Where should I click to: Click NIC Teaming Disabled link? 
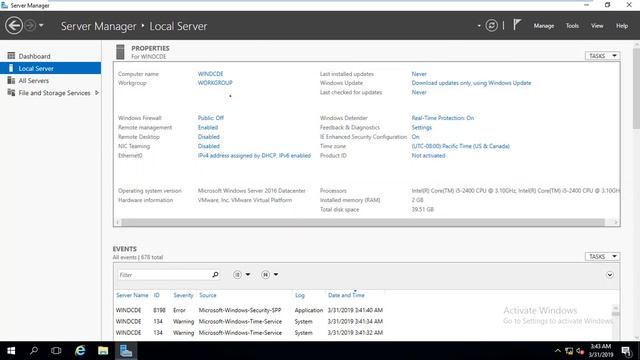pos(209,146)
